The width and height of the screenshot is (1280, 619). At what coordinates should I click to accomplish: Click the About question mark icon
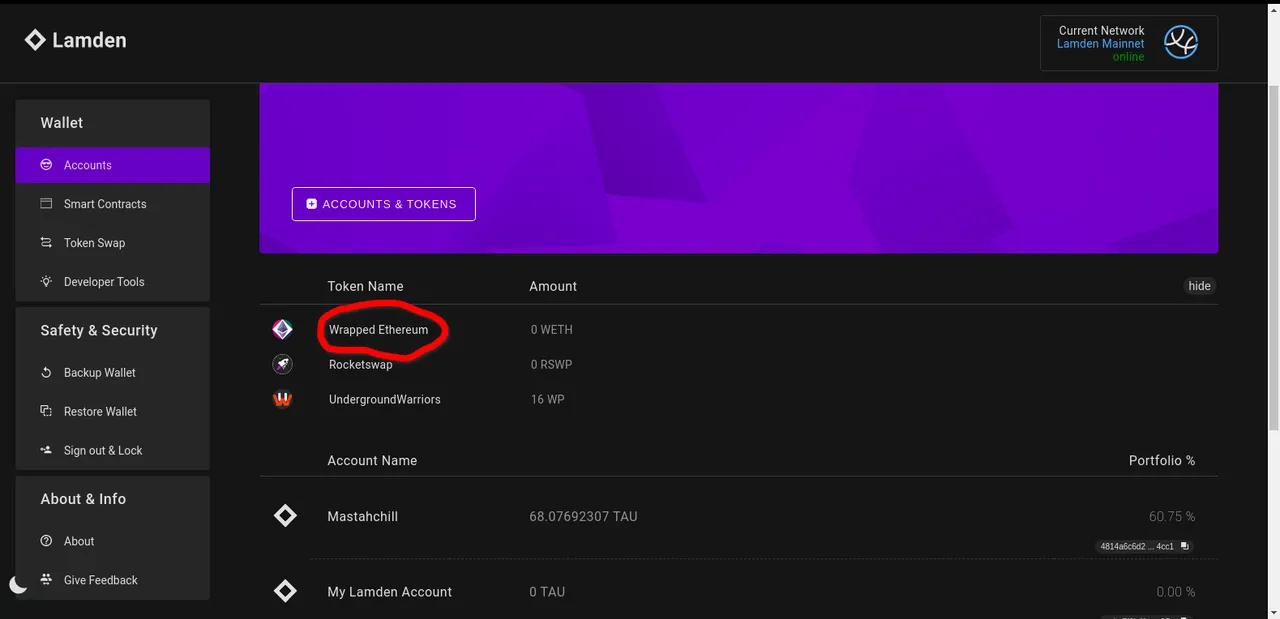click(46, 542)
